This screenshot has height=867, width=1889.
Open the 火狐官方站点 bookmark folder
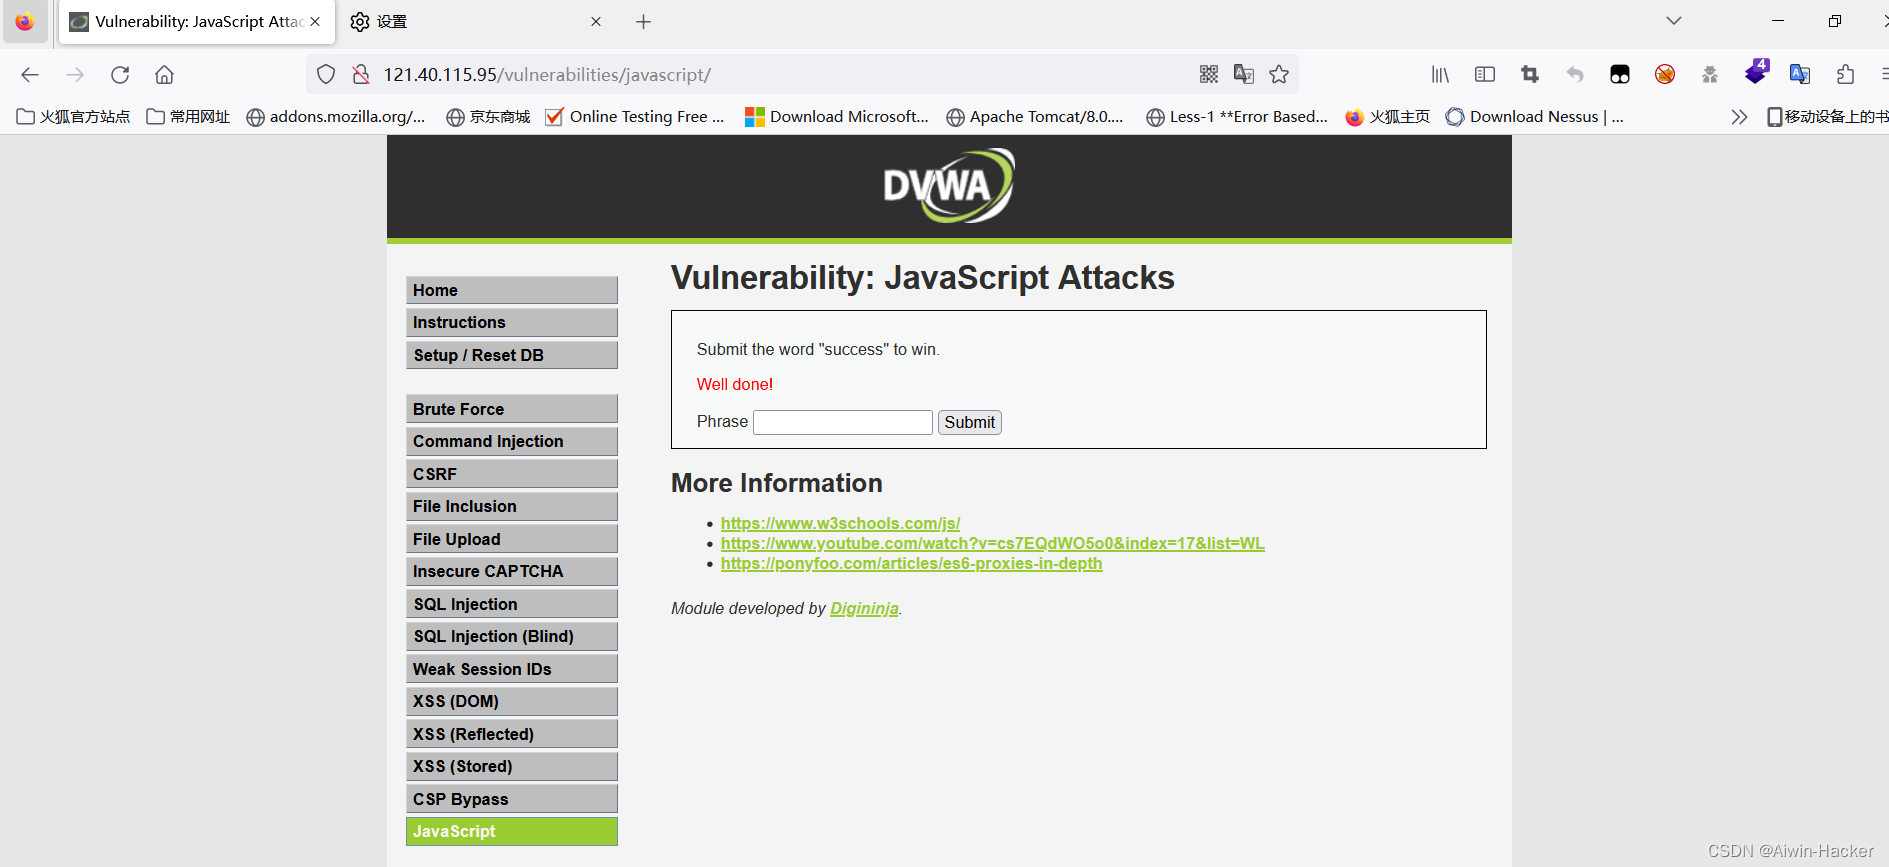click(73, 117)
